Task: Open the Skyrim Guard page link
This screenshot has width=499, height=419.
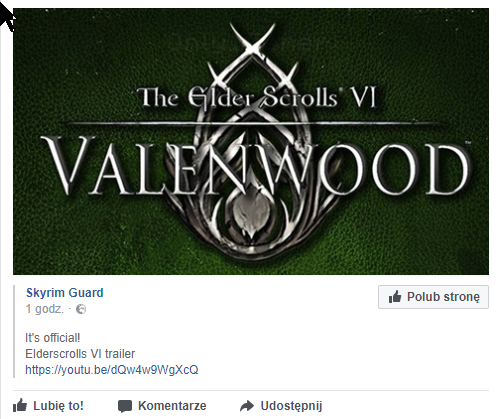Action: (65, 293)
